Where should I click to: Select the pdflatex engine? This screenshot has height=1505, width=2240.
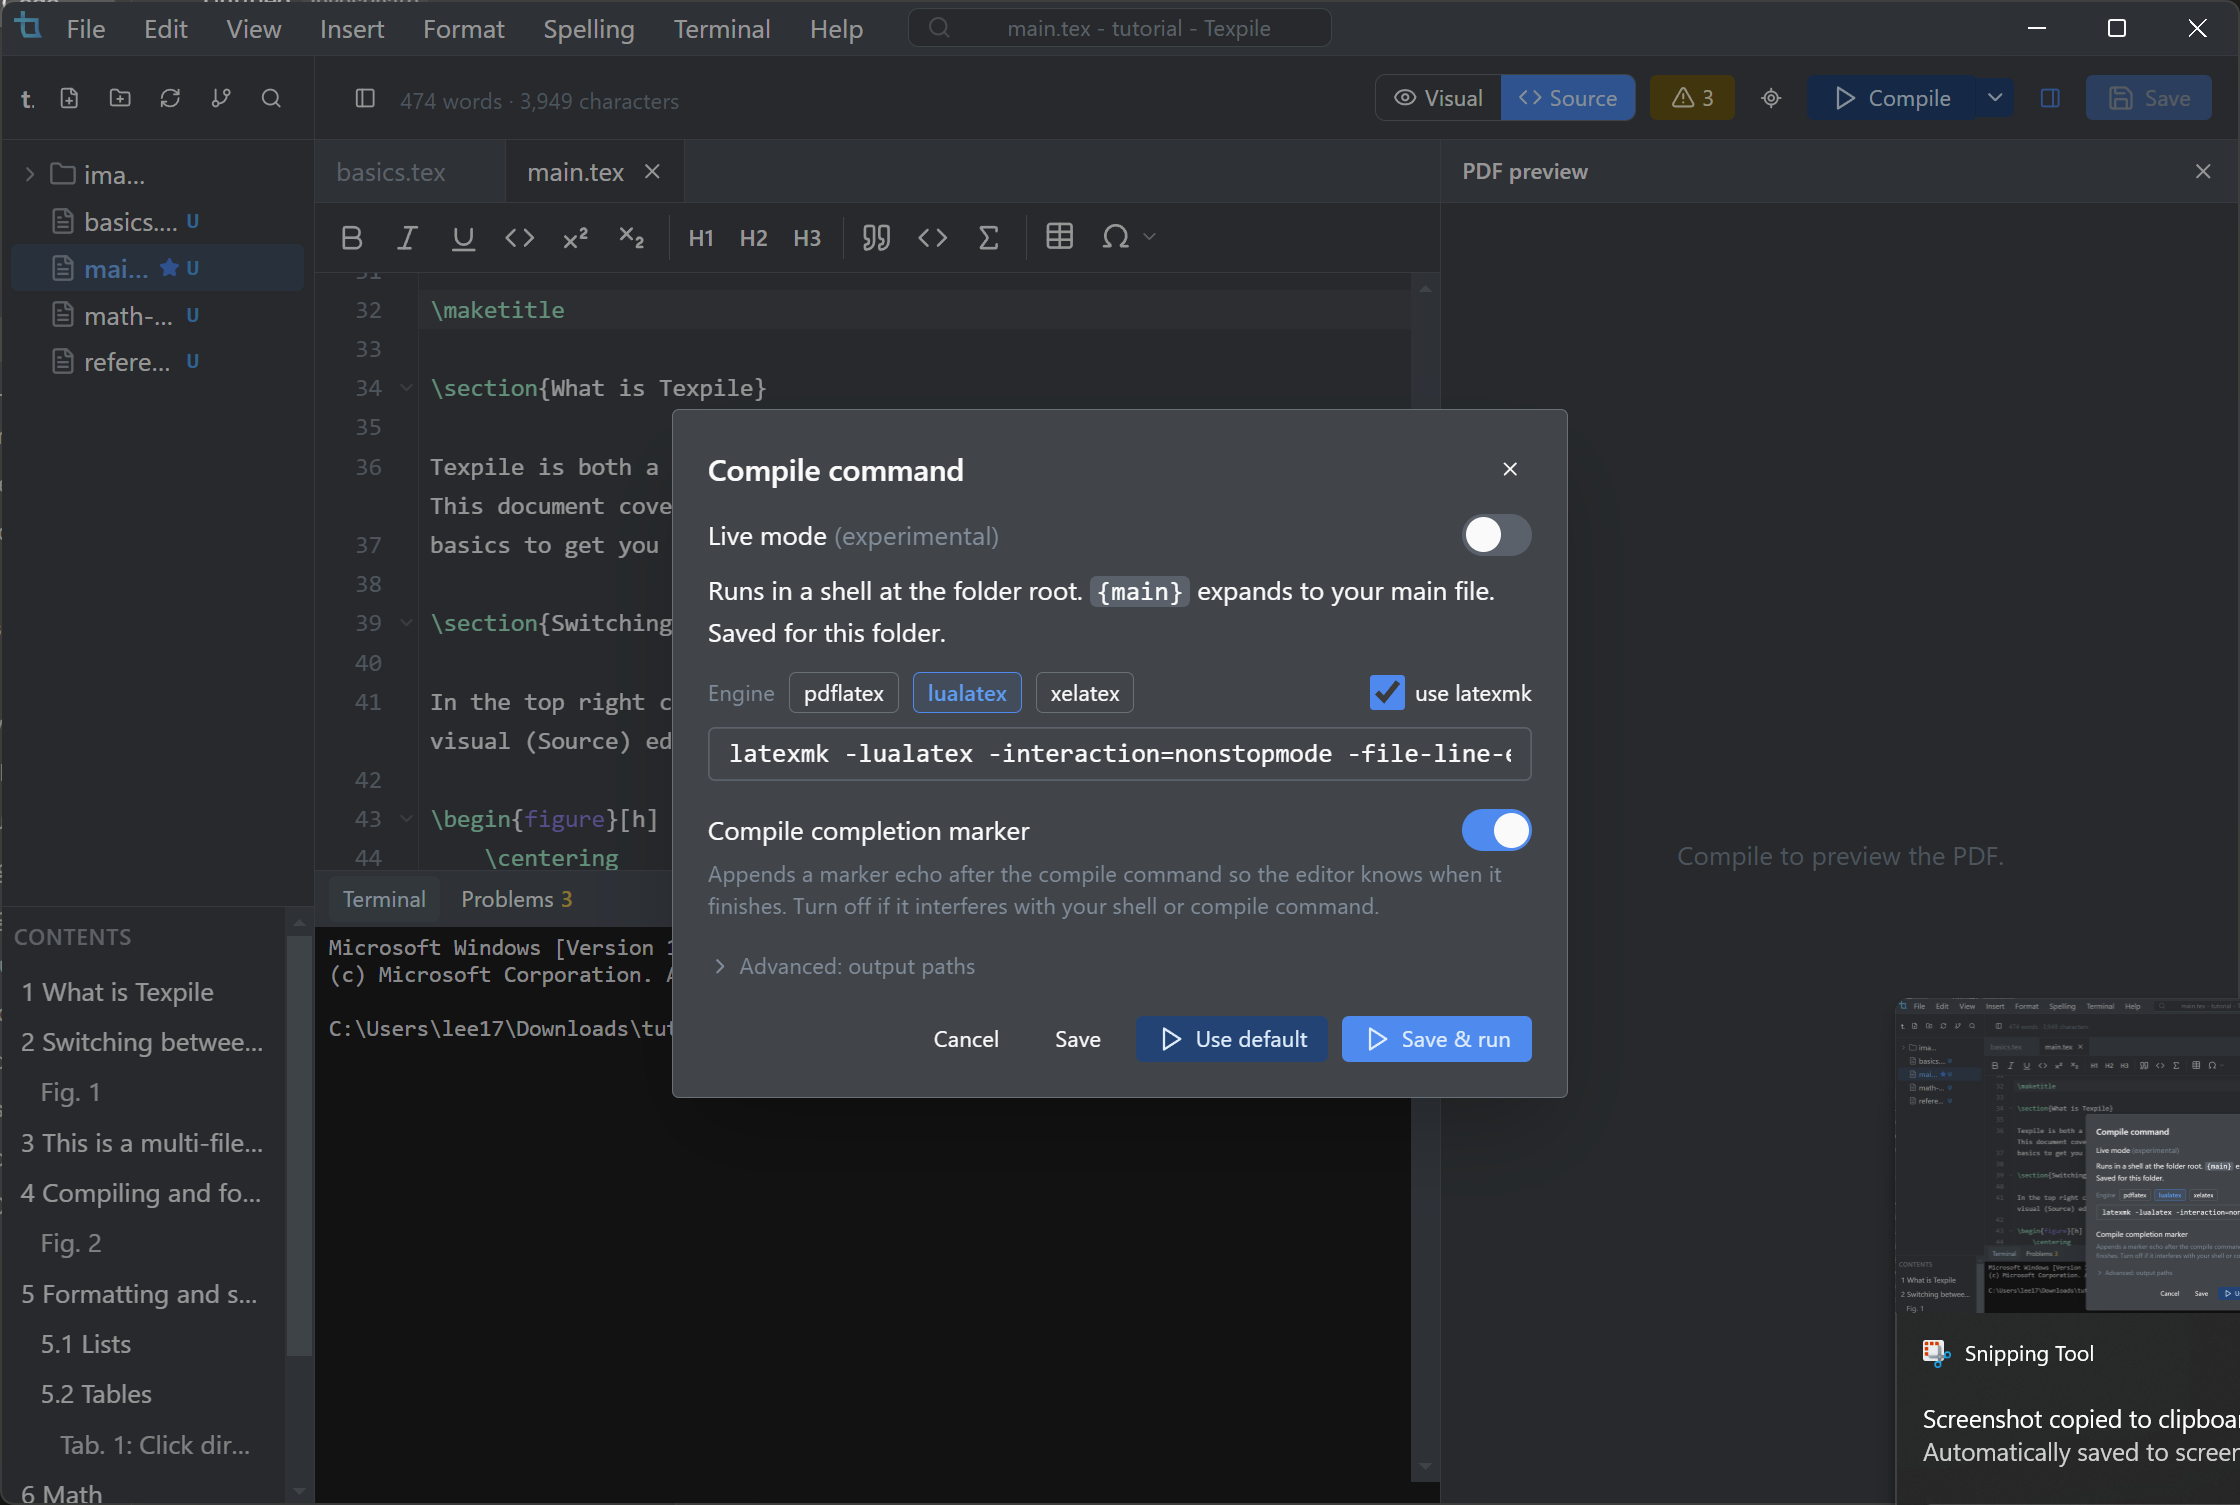tap(843, 693)
